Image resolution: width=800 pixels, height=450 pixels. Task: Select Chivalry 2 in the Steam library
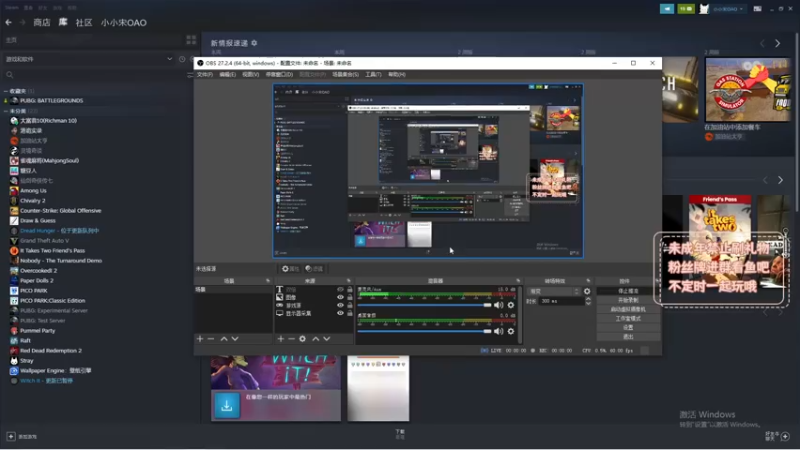tap(33, 201)
